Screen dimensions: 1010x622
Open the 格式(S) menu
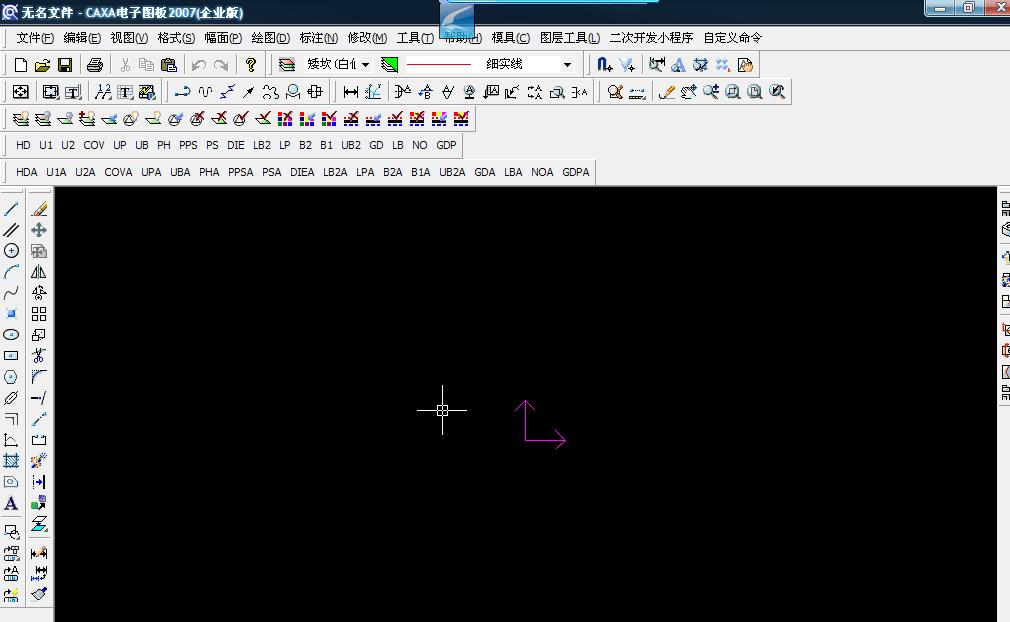(x=176, y=38)
